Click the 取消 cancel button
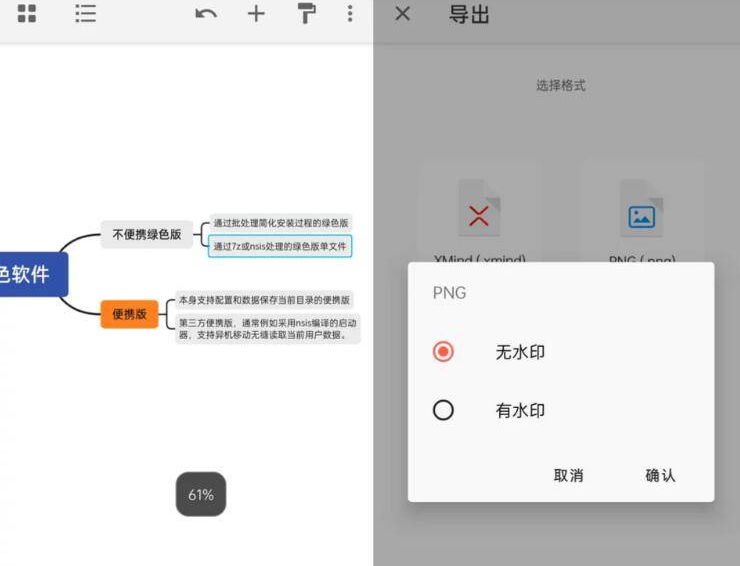The width and height of the screenshot is (740, 566). point(568,475)
